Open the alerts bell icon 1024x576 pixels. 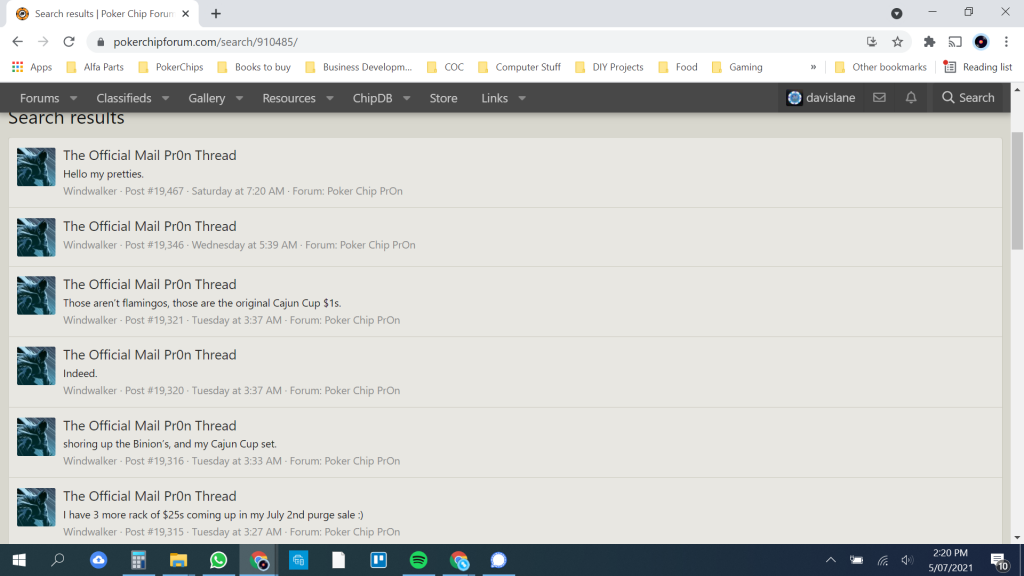911,98
